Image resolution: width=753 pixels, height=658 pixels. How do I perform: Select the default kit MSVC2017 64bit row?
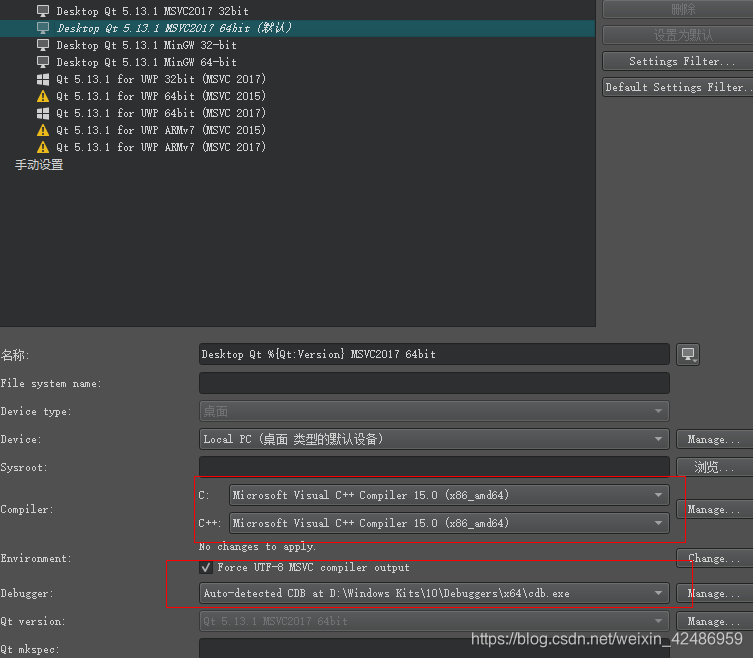(297, 28)
